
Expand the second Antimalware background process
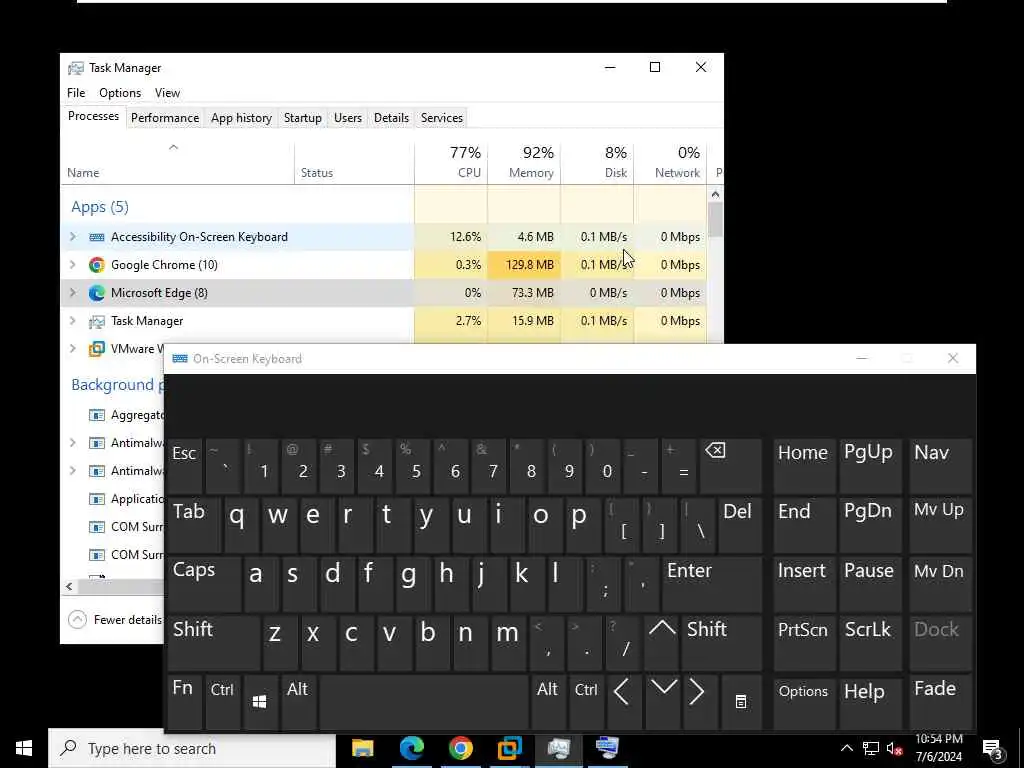pyautogui.click(x=72, y=471)
